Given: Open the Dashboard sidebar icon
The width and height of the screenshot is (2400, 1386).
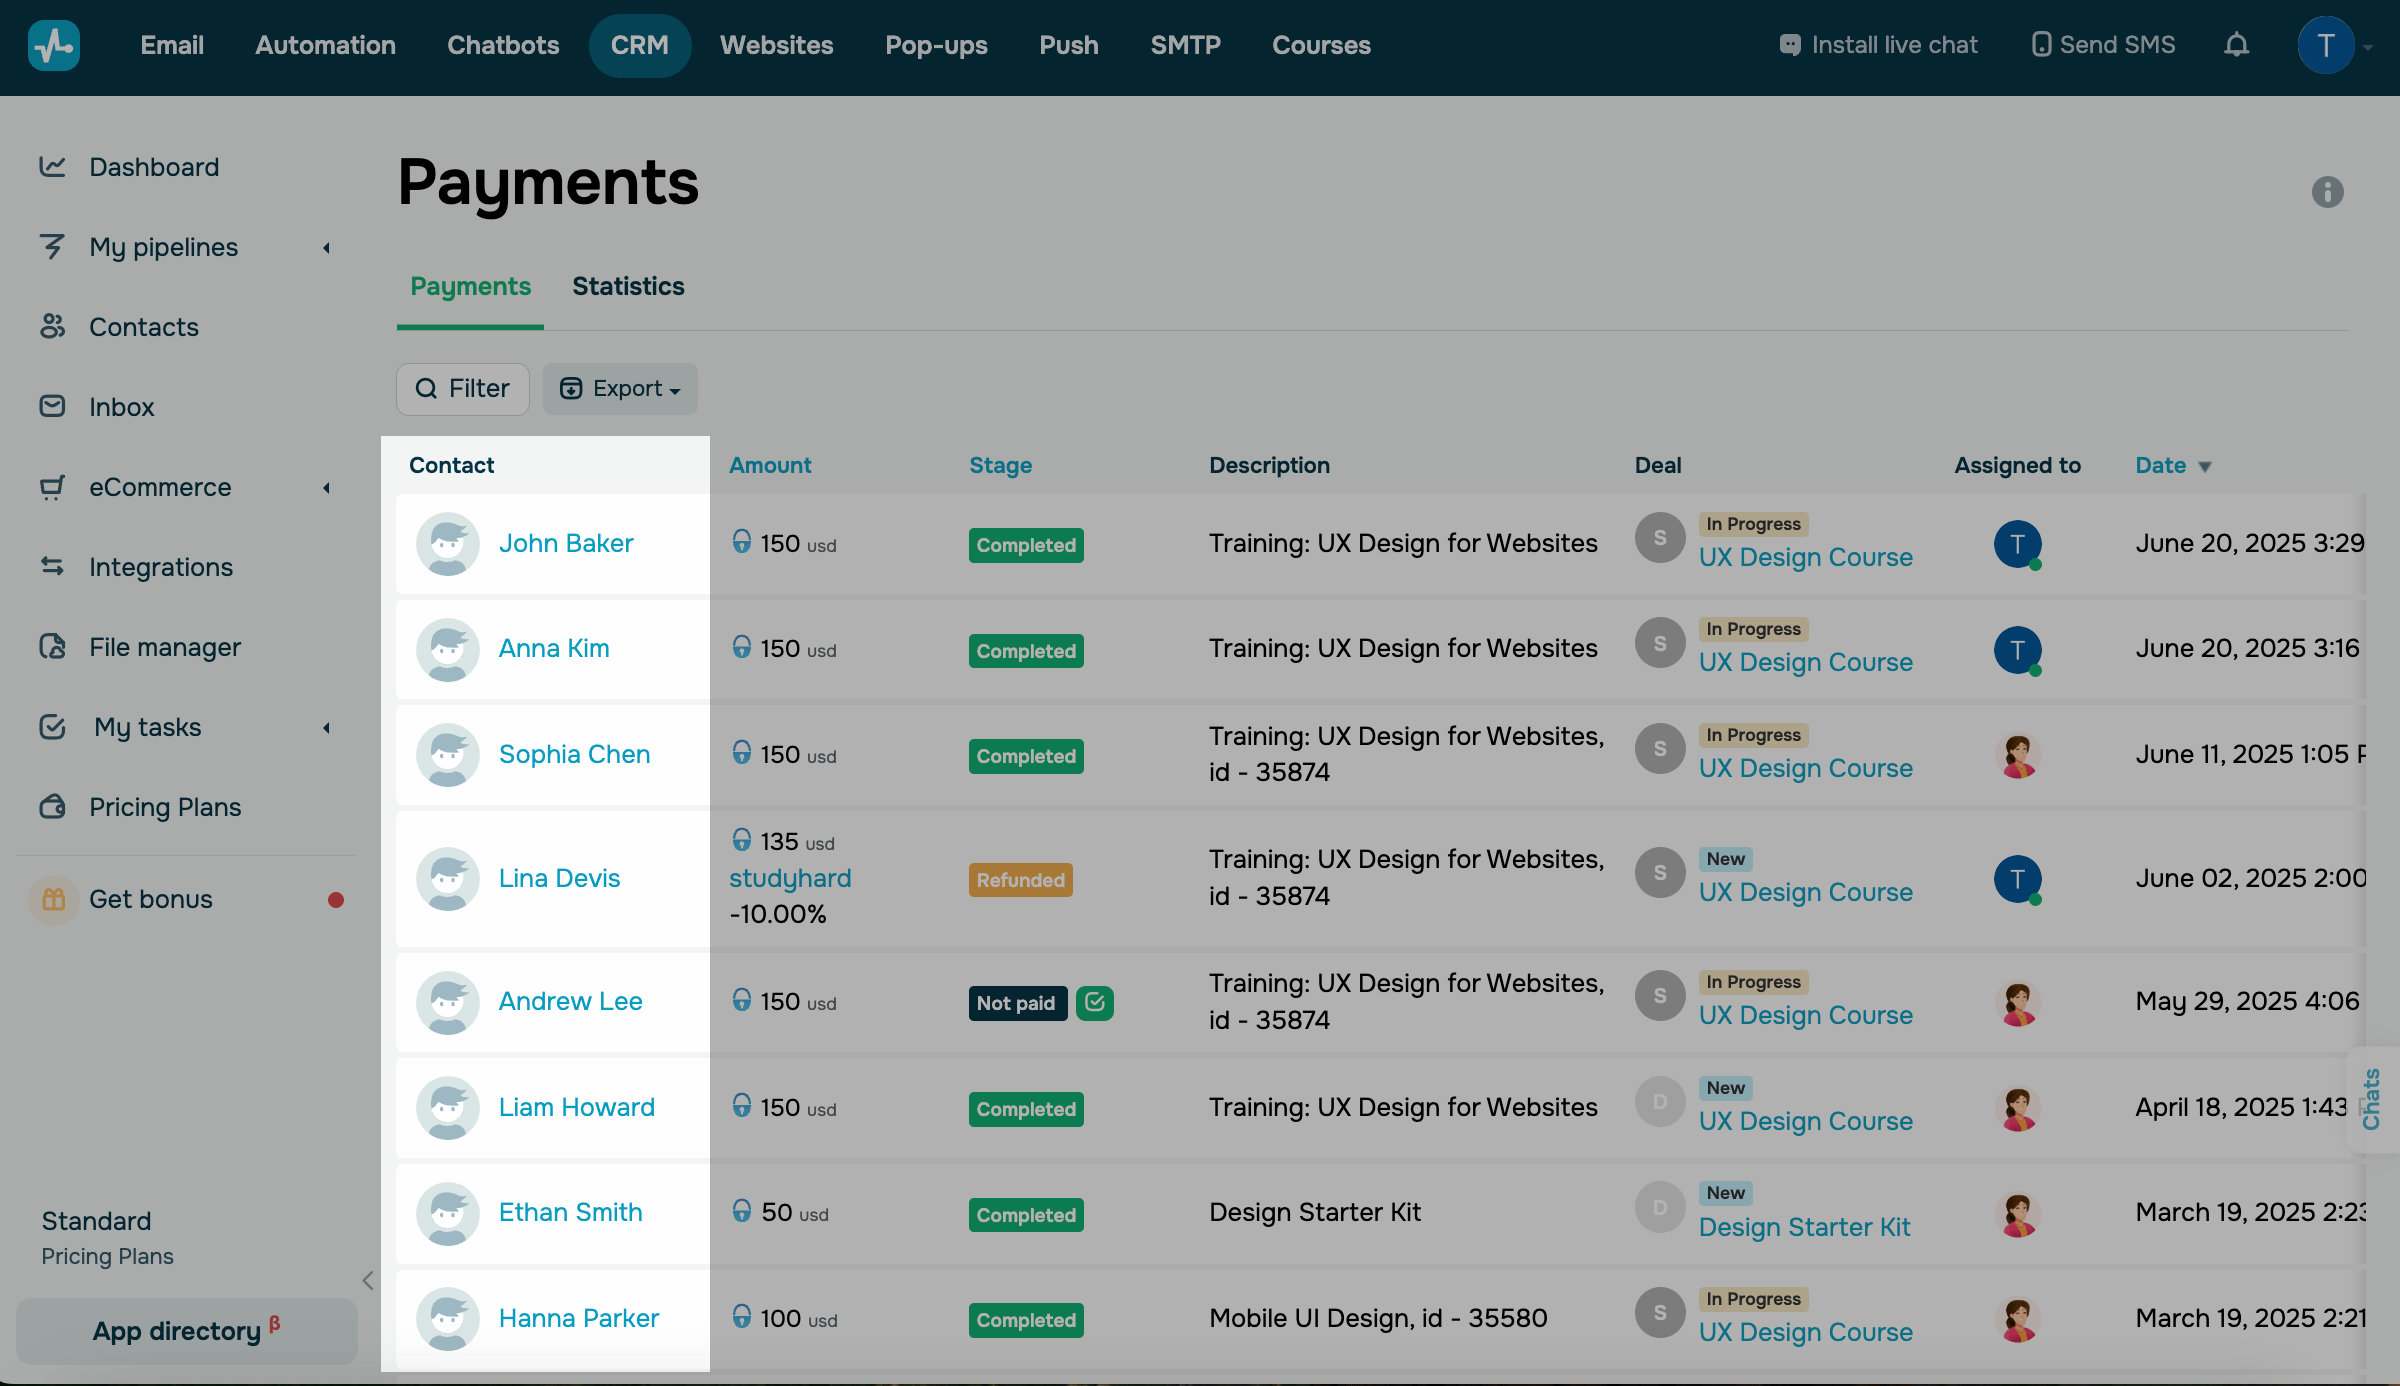Looking at the screenshot, I should [52, 167].
